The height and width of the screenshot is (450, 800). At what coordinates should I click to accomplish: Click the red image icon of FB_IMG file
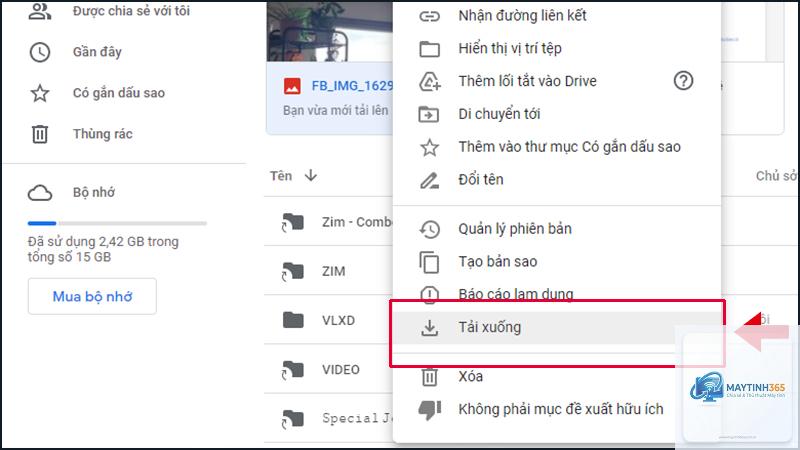click(292, 86)
